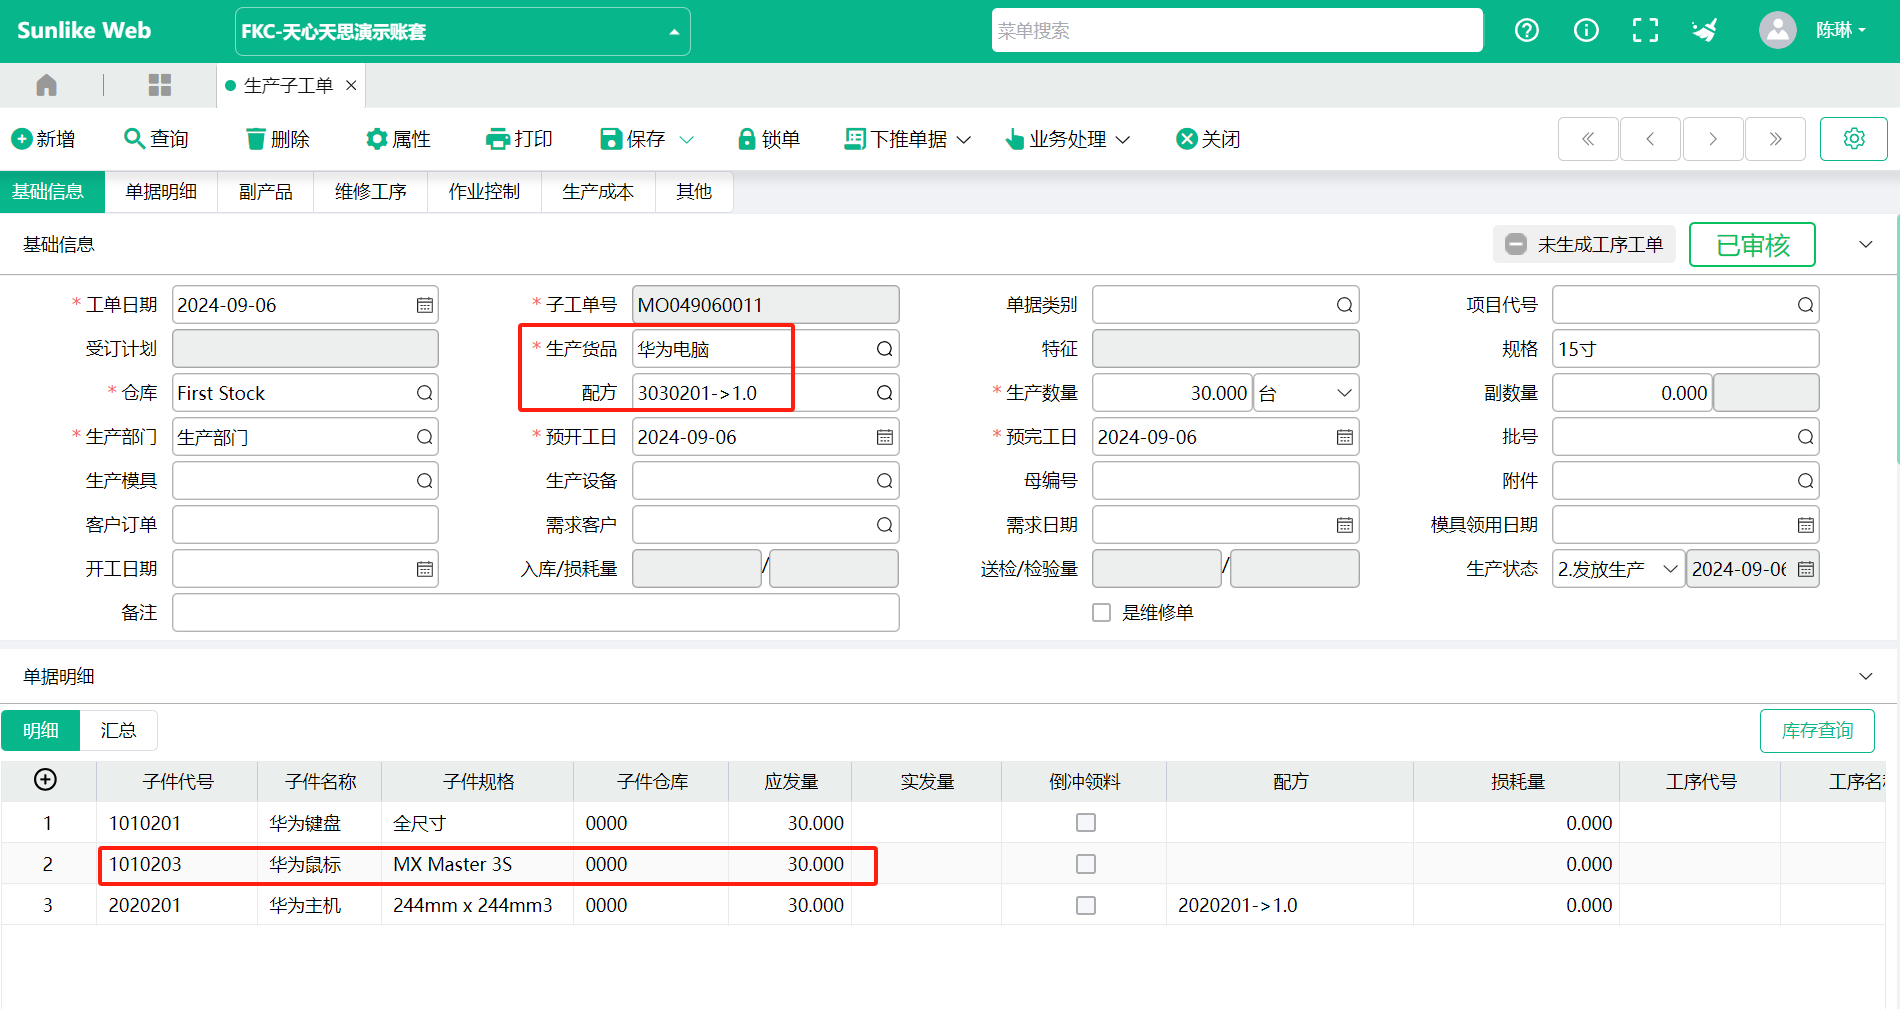Image resolution: width=1900 pixels, height=1009 pixels.
Task: Open 生产状态 dropdown 2.发放生产
Action: click(x=1618, y=569)
